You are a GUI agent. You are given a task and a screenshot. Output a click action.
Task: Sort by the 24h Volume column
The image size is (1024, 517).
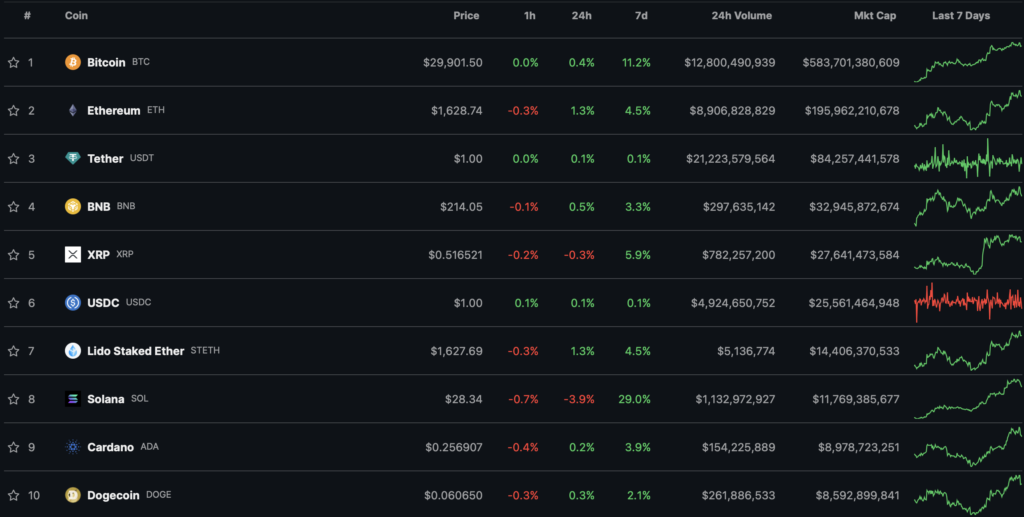pos(741,16)
